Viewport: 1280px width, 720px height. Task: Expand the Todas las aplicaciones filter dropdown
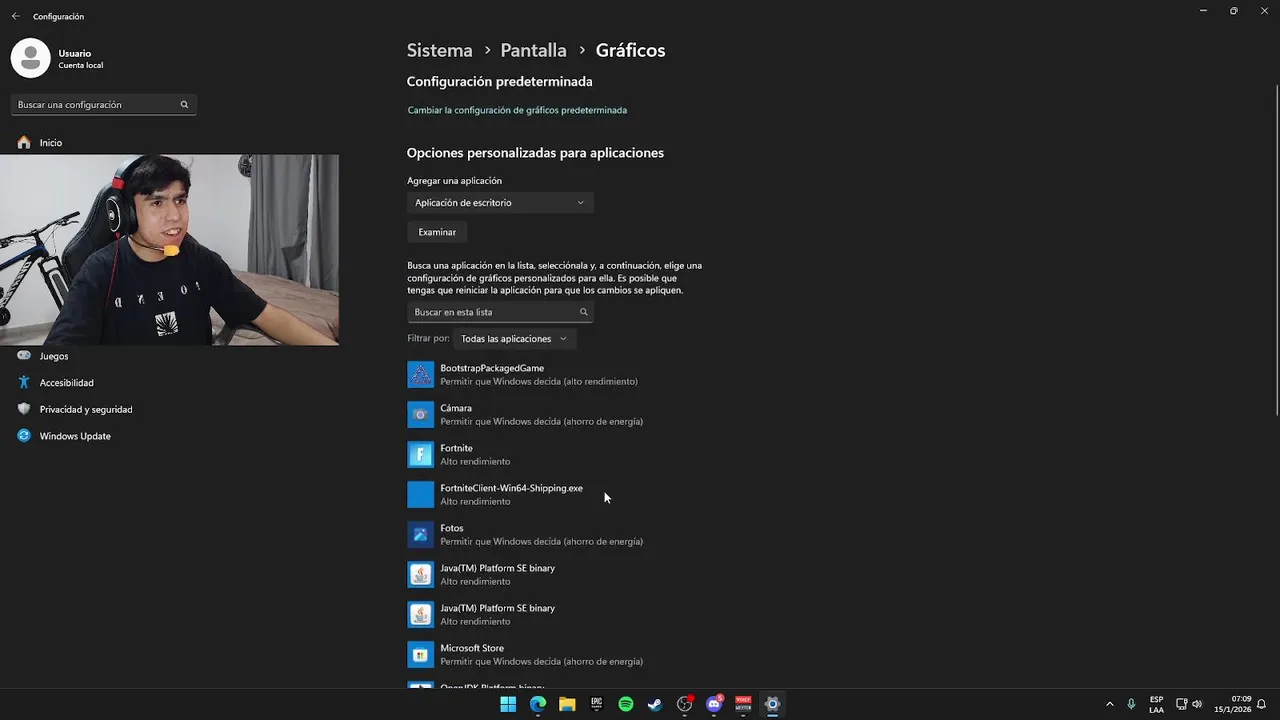coord(515,339)
